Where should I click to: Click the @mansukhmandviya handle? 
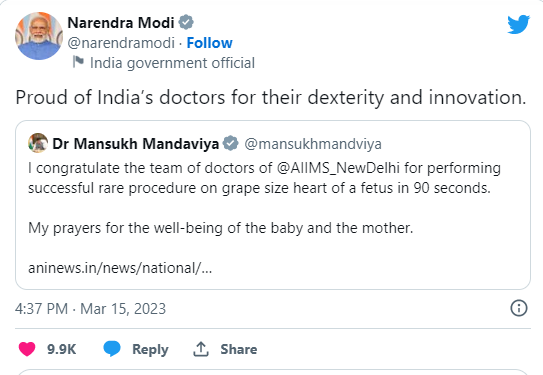click(313, 144)
